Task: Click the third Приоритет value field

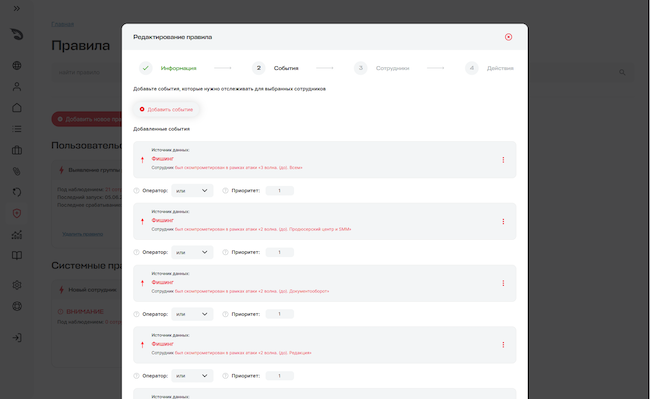Action: 280,314
